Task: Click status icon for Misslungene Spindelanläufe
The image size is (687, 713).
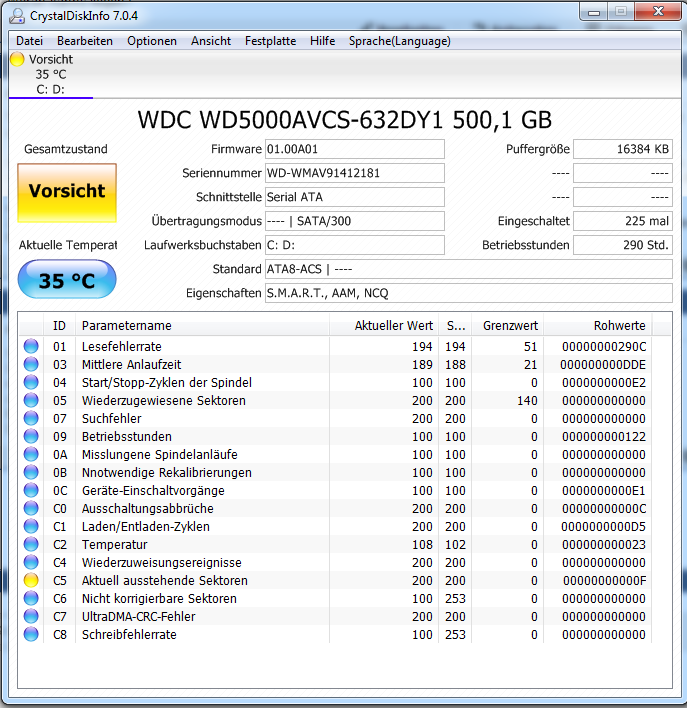Action: pos(31,454)
